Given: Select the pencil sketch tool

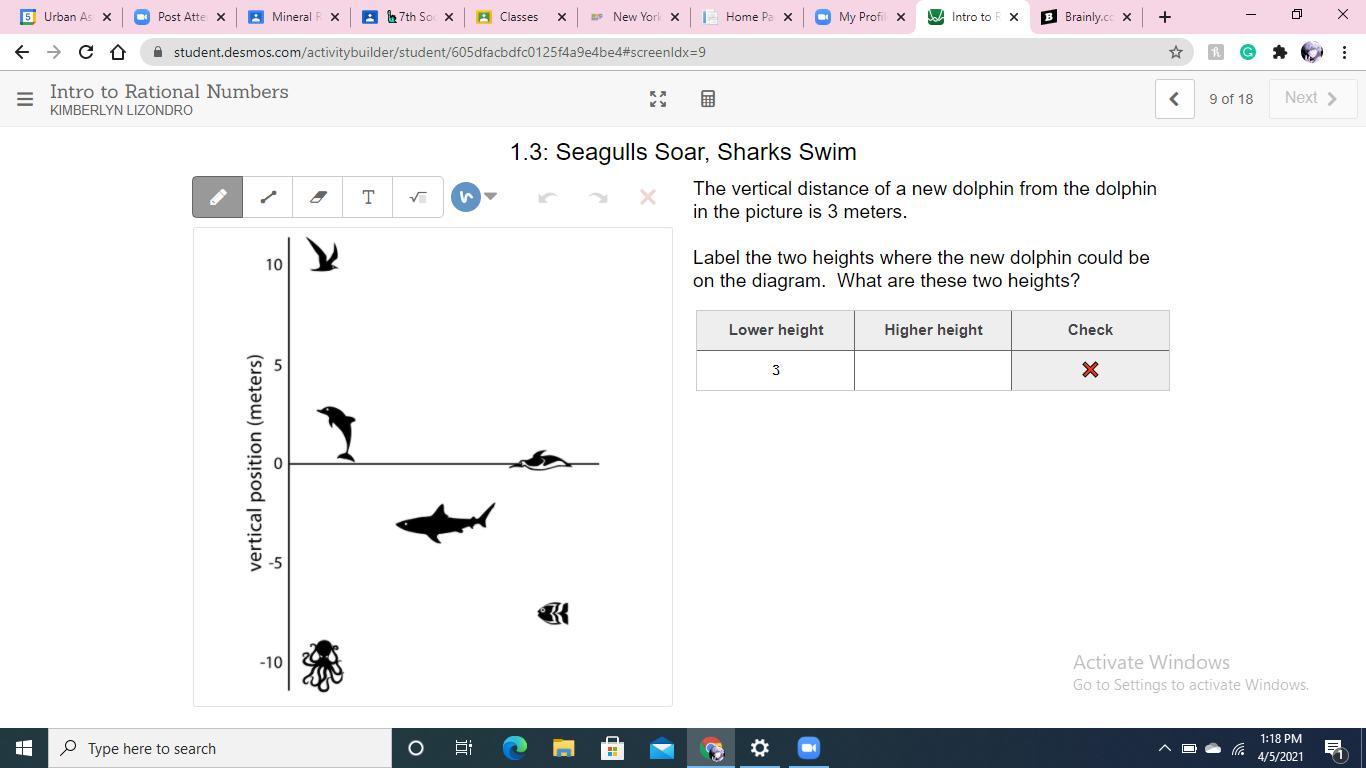Looking at the screenshot, I should click(x=218, y=197).
